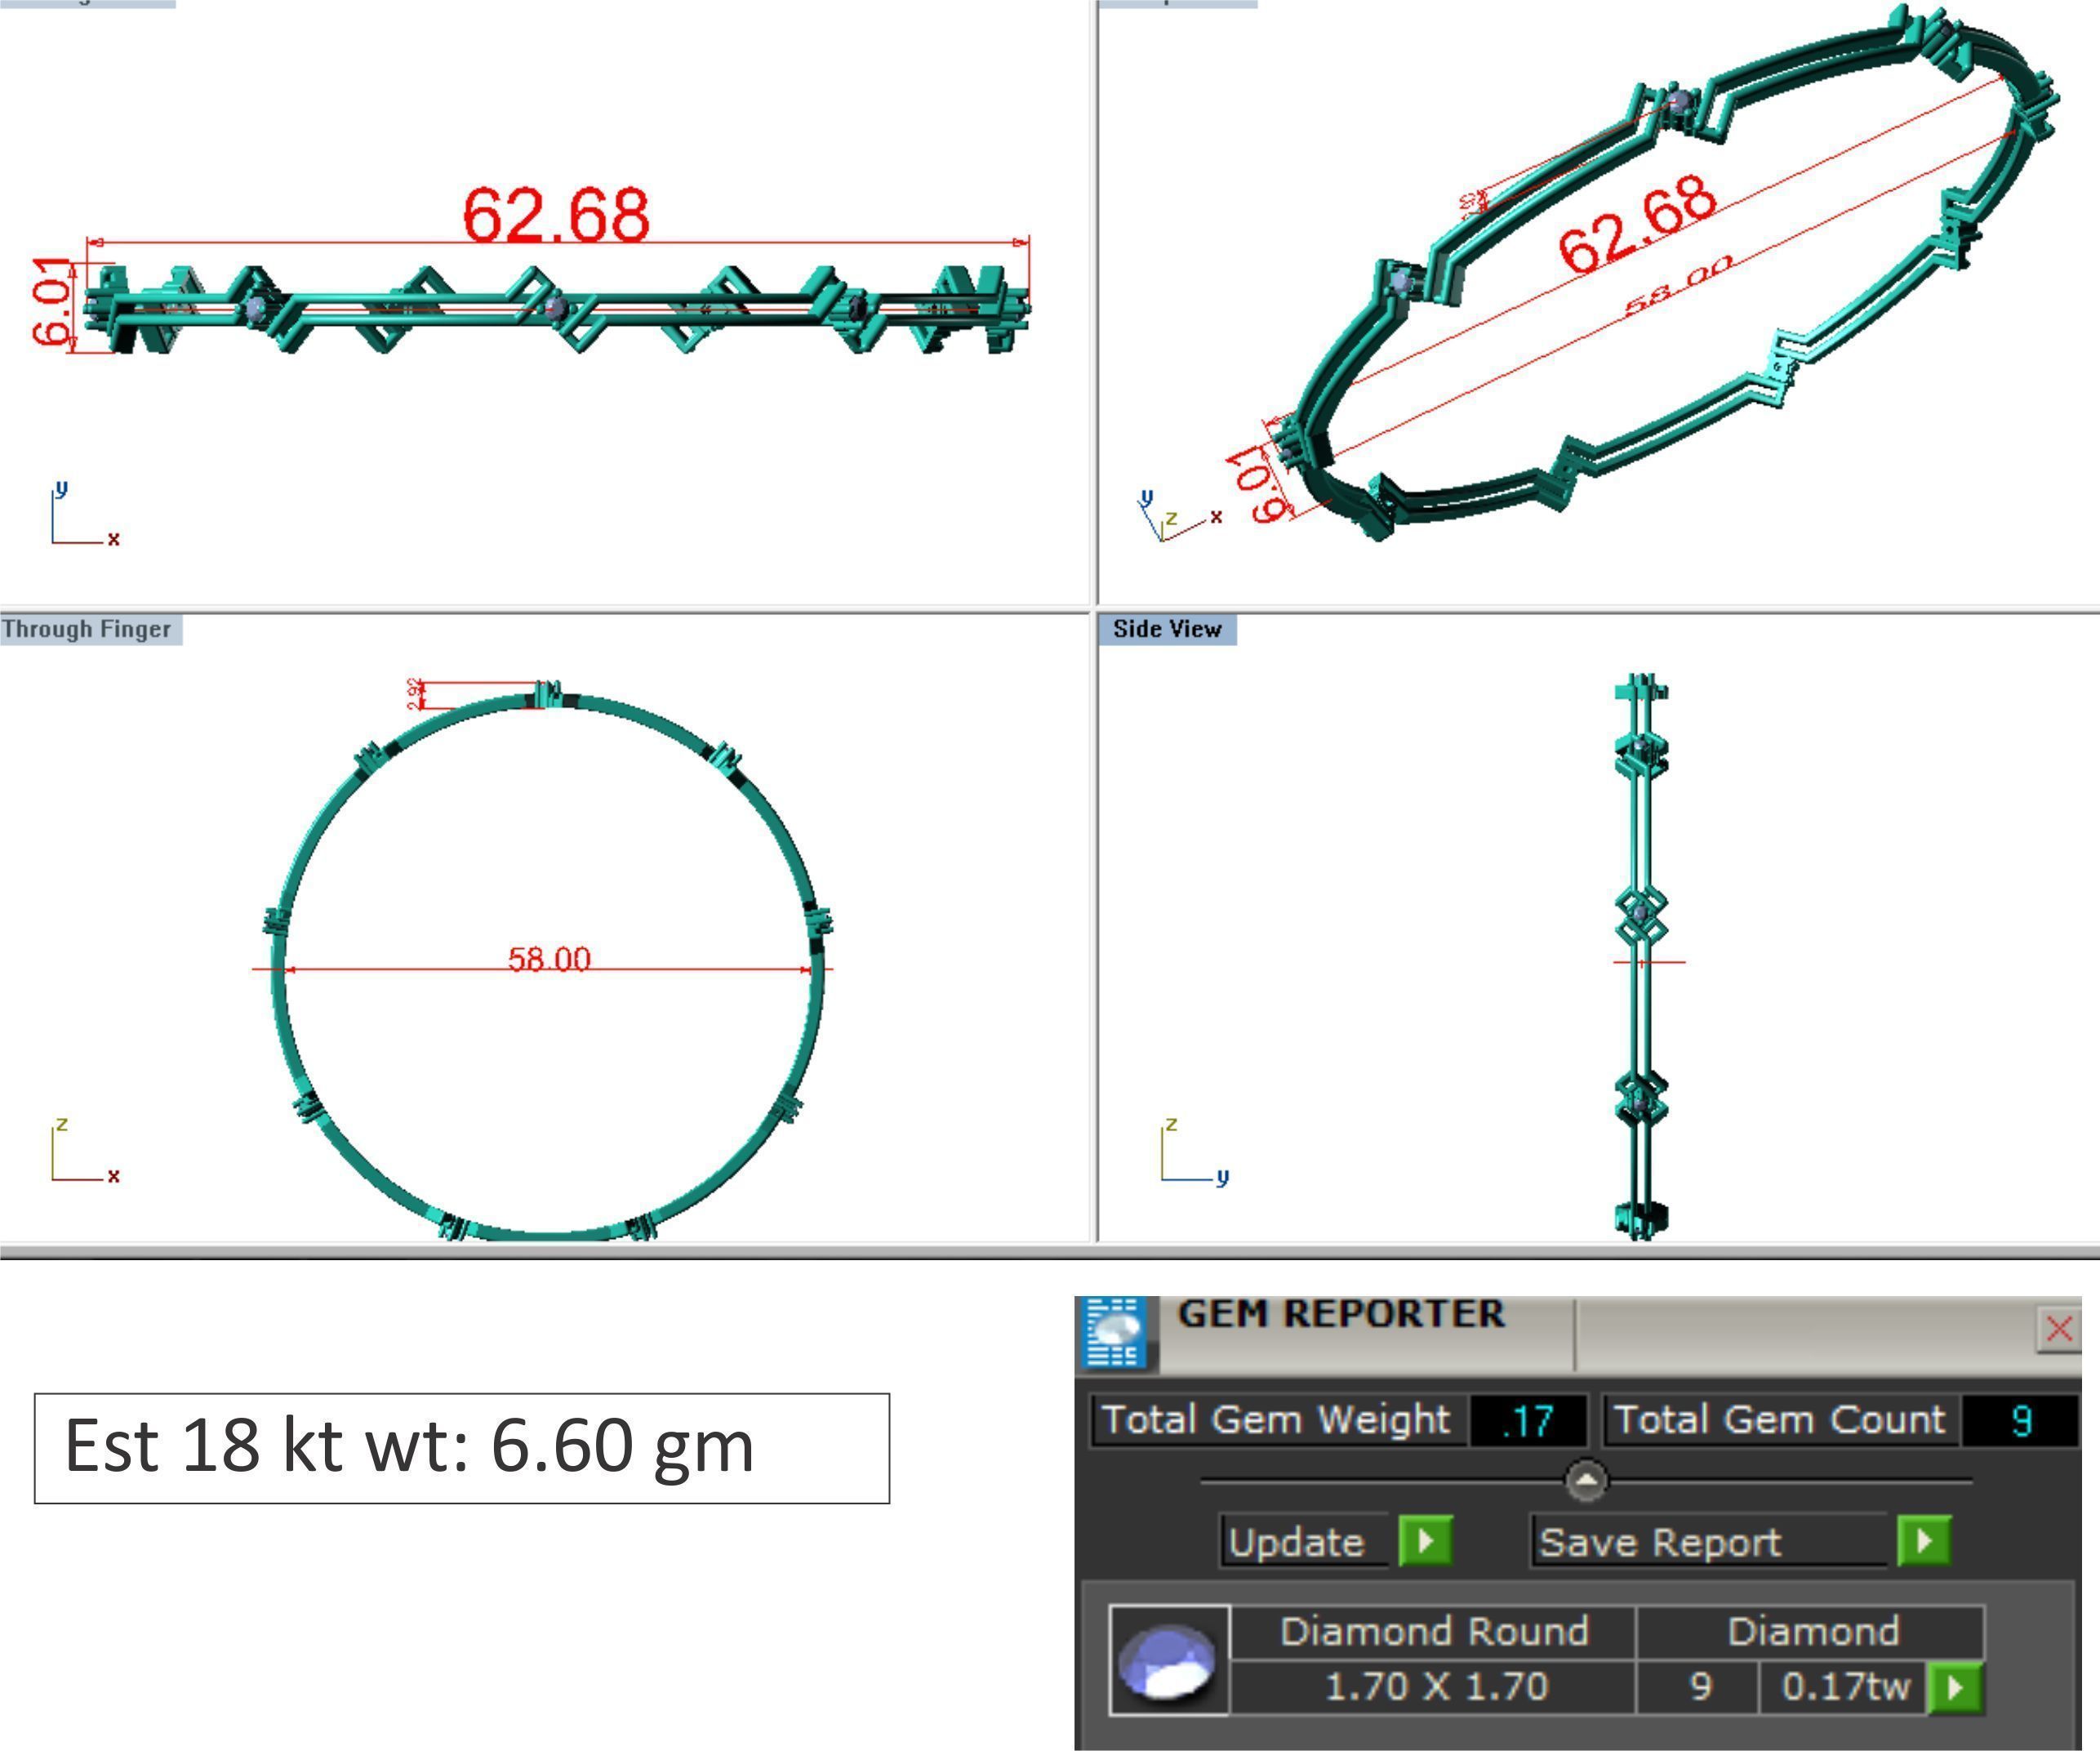Click the Total Gem Count value field
This screenshot has height=1751, width=2100.
pos(2019,1420)
